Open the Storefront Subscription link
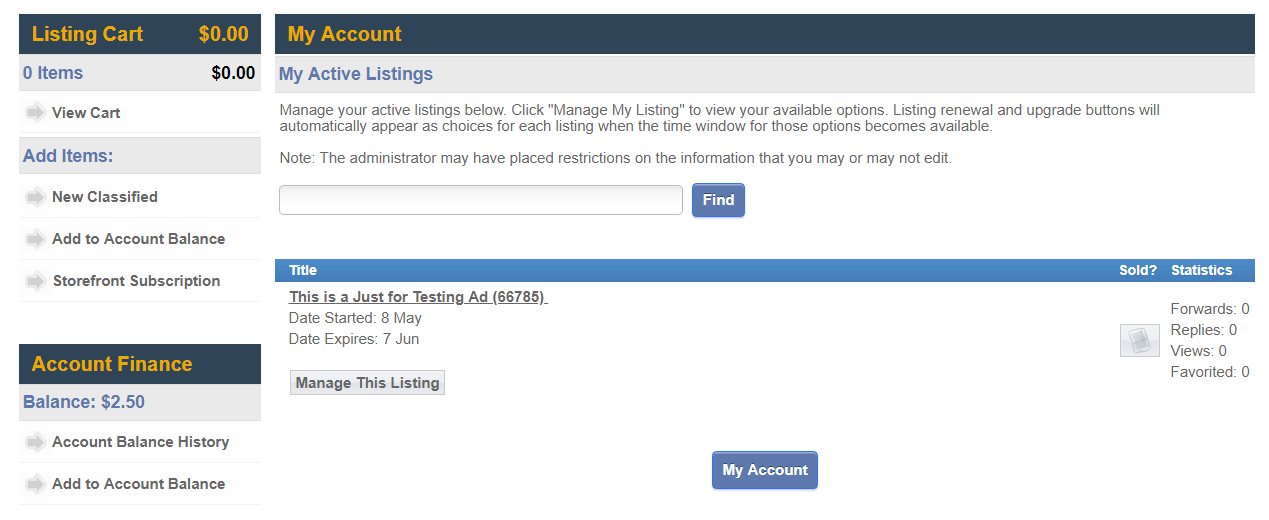1269x520 pixels. click(136, 281)
